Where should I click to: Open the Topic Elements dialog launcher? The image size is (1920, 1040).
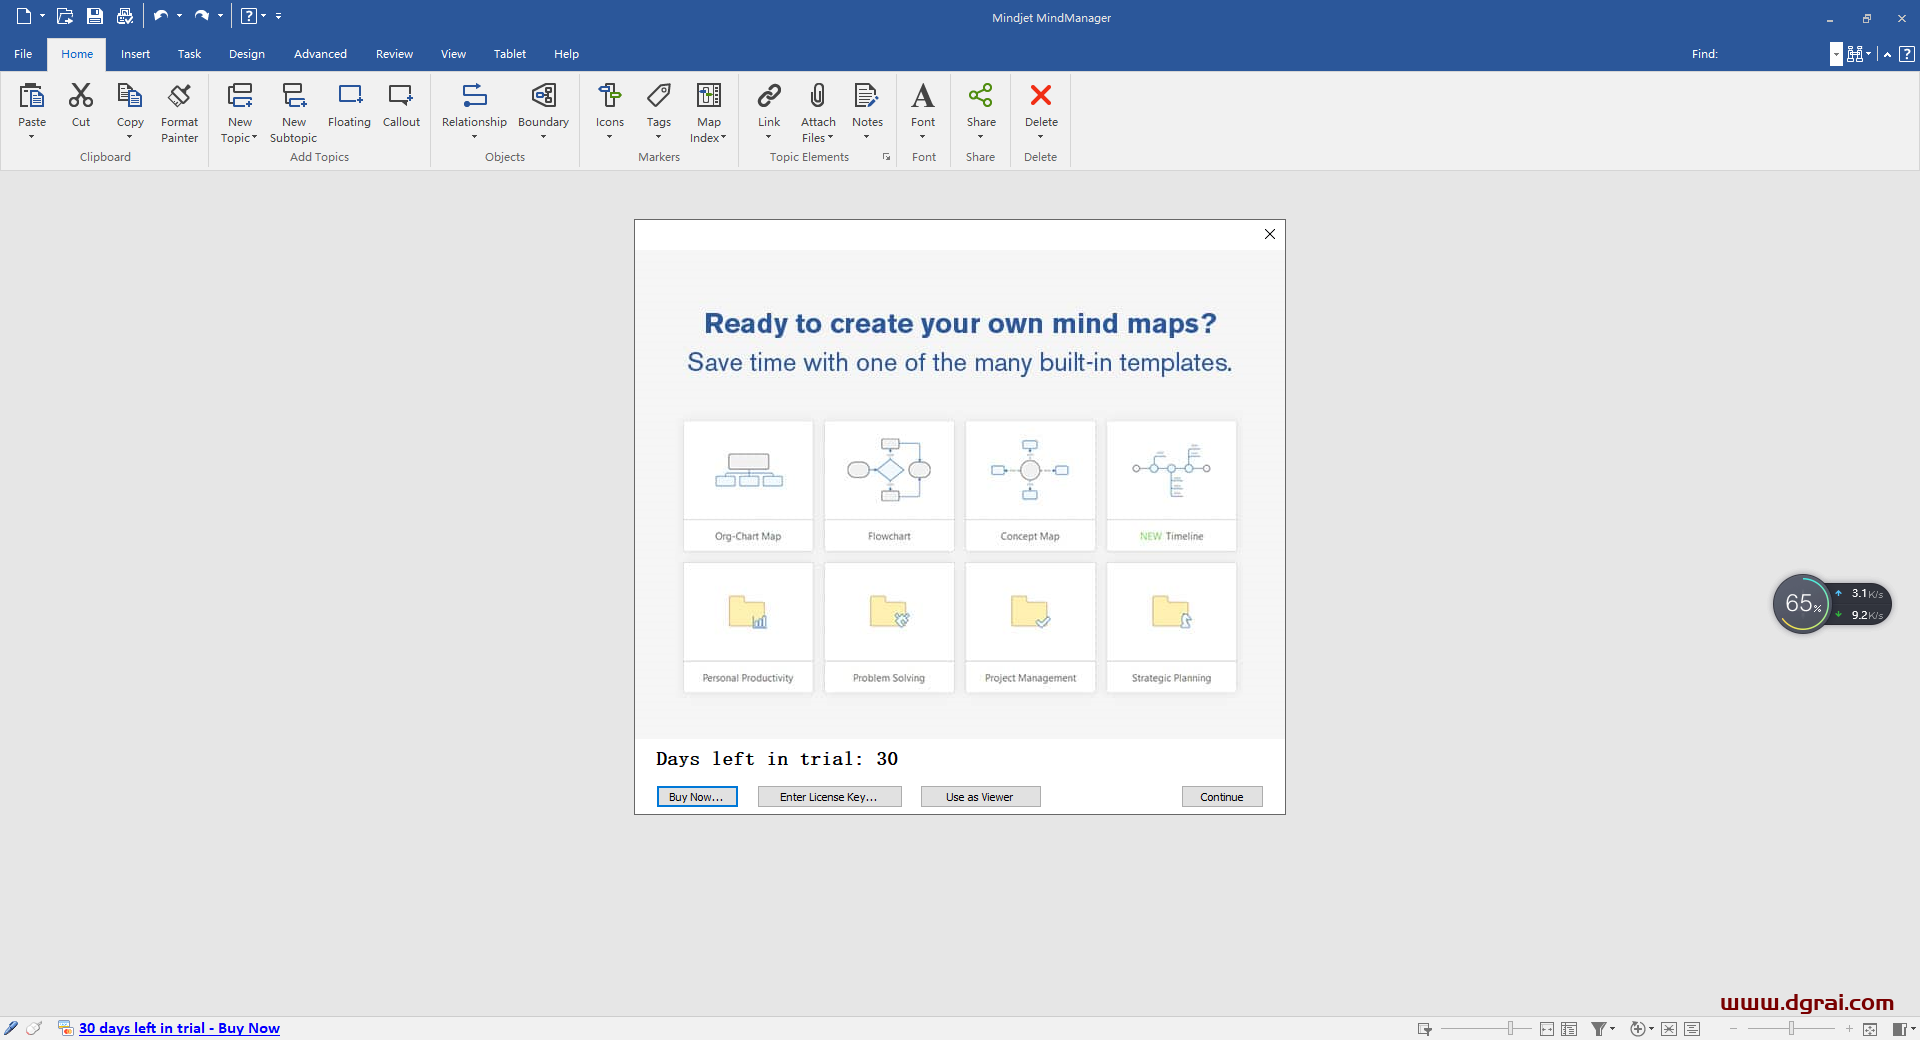tap(886, 157)
